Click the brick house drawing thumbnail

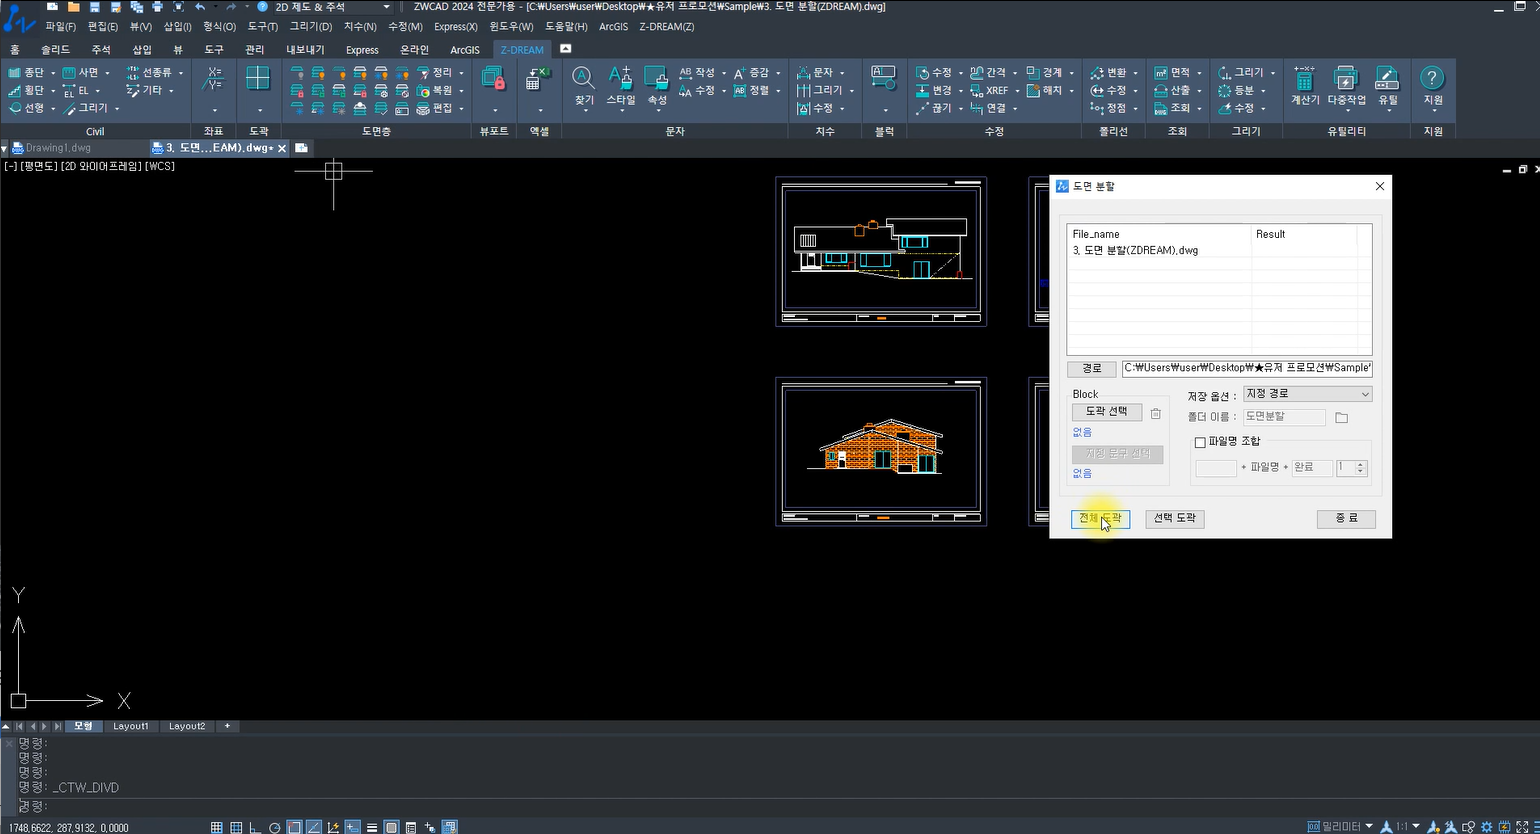[881, 451]
